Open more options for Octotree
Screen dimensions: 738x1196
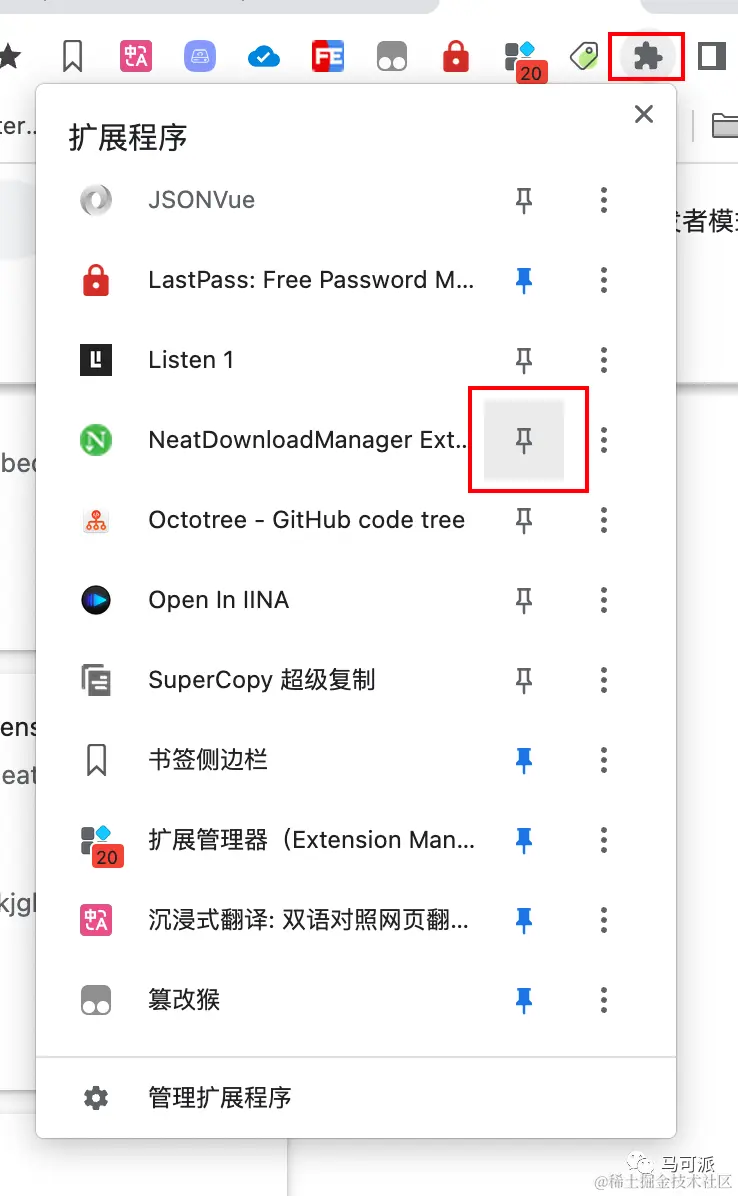point(604,520)
